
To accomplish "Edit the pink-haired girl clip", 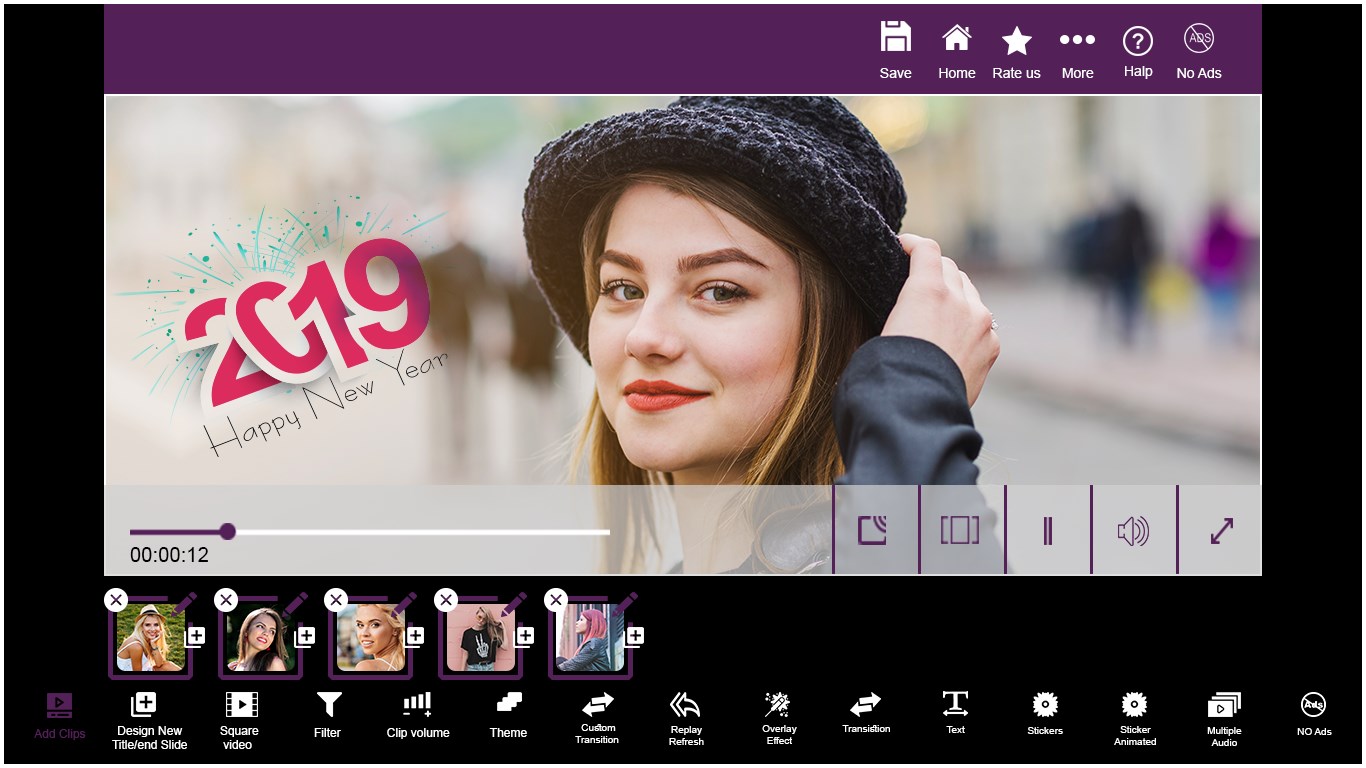I will coord(624,604).
